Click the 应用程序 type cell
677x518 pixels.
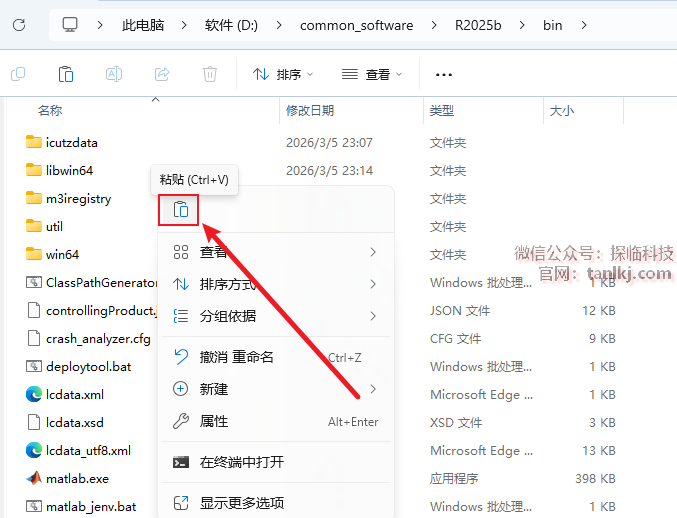coord(454,478)
